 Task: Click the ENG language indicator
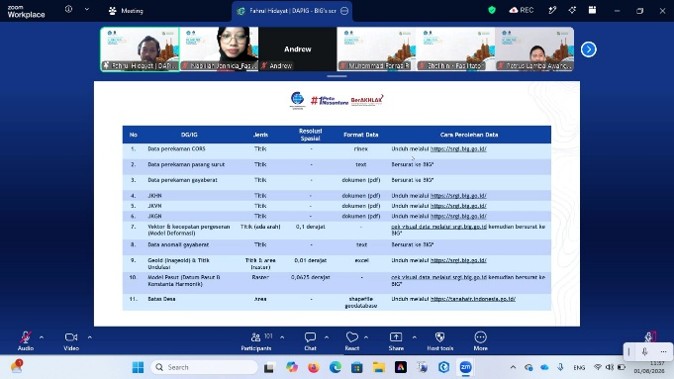pos(579,367)
